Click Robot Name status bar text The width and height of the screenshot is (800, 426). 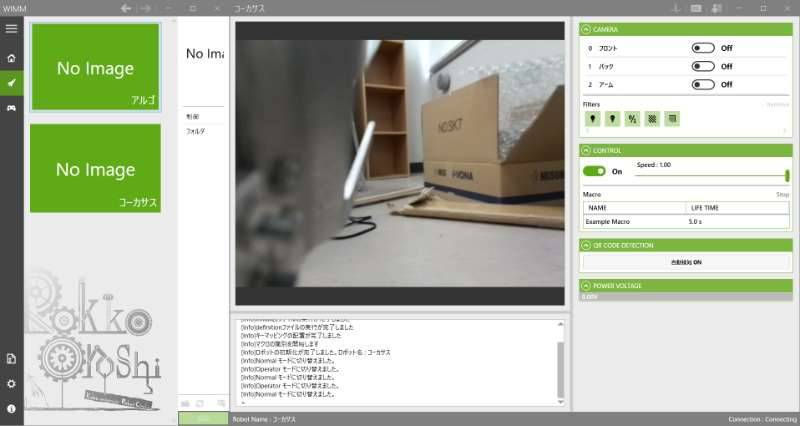pyautogui.click(x=264, y=419)
